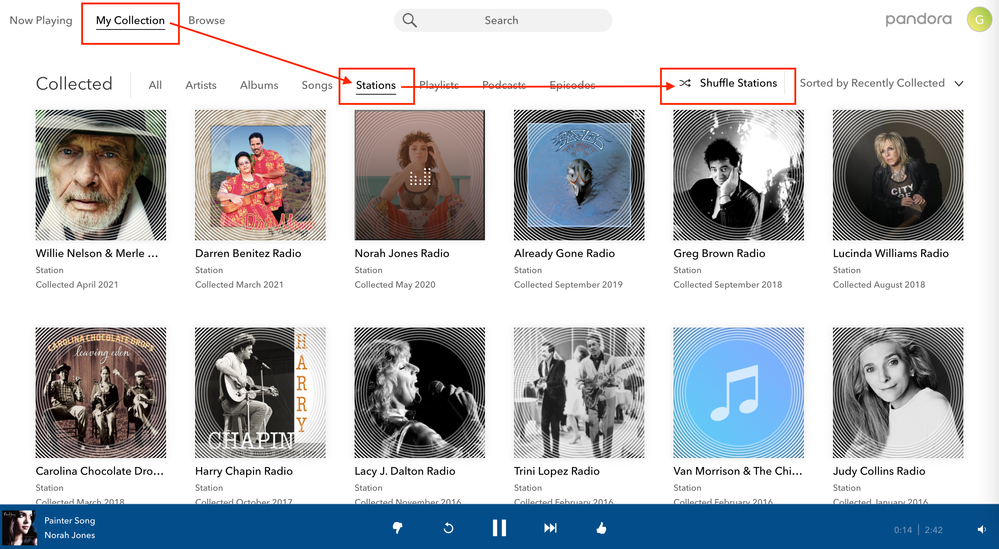Click the Pandora logo

pos(918,20)
